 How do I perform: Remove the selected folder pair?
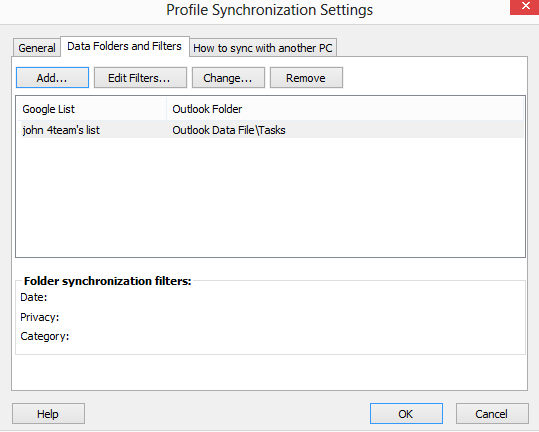(x=306, y=78)
